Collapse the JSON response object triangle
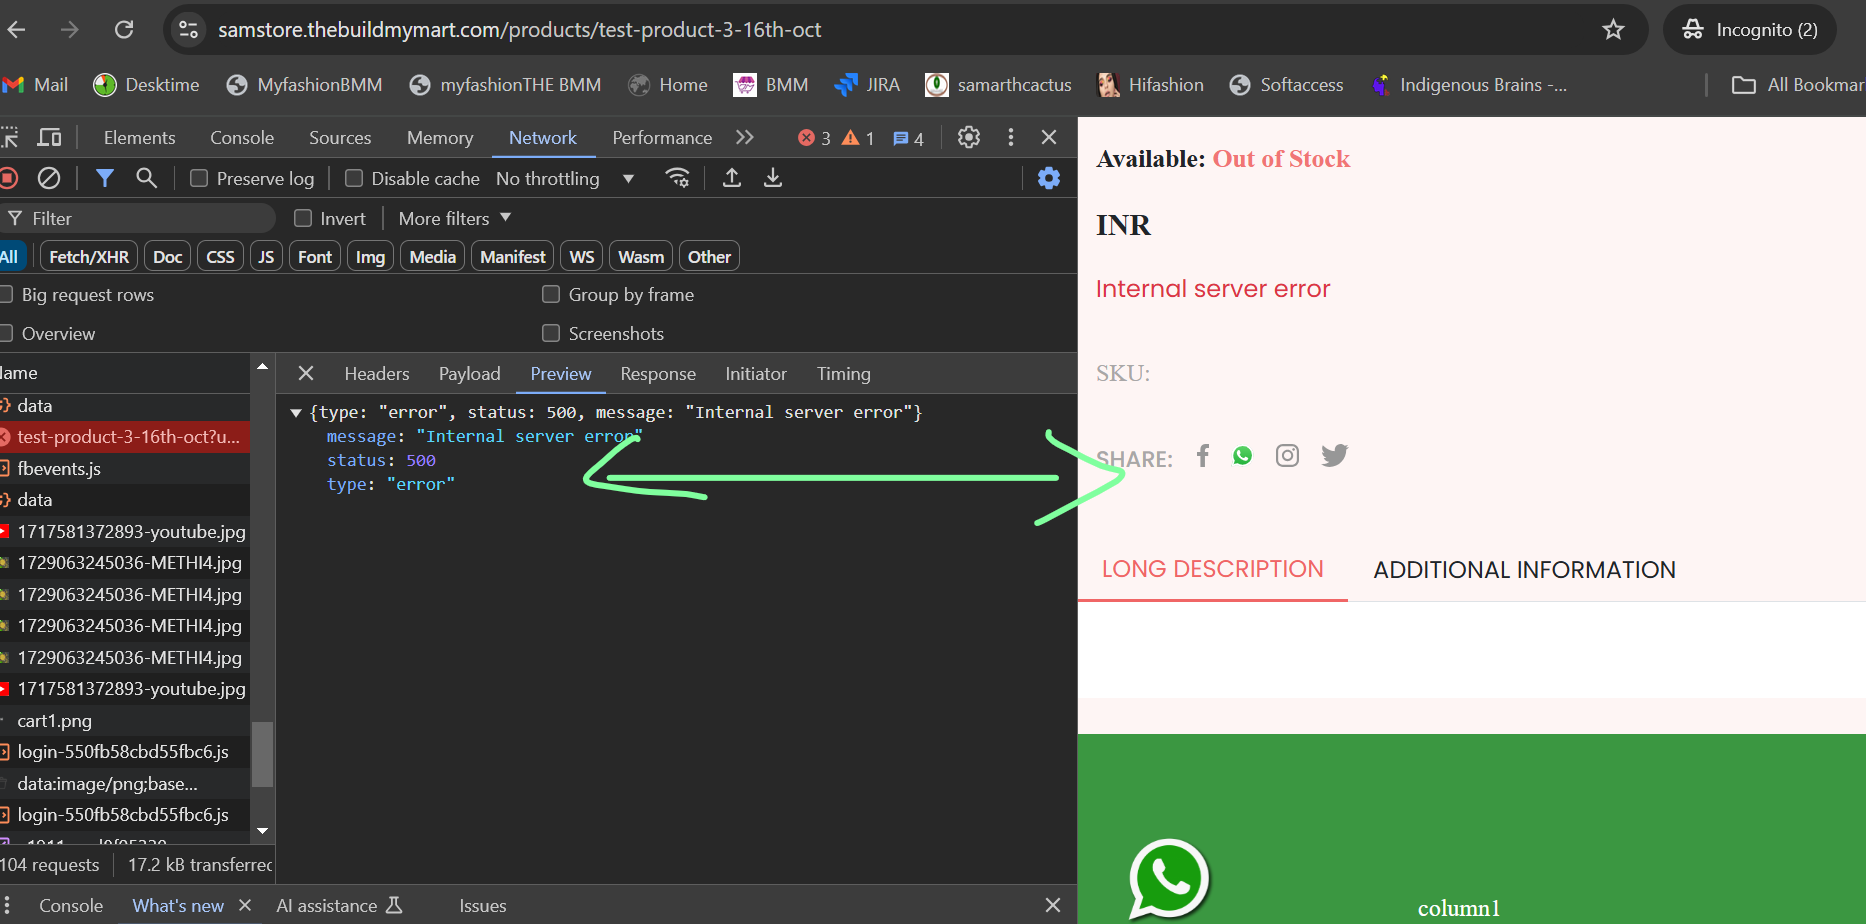The width and height of the screenshot is (1866, 924). [x=296, y=412]
